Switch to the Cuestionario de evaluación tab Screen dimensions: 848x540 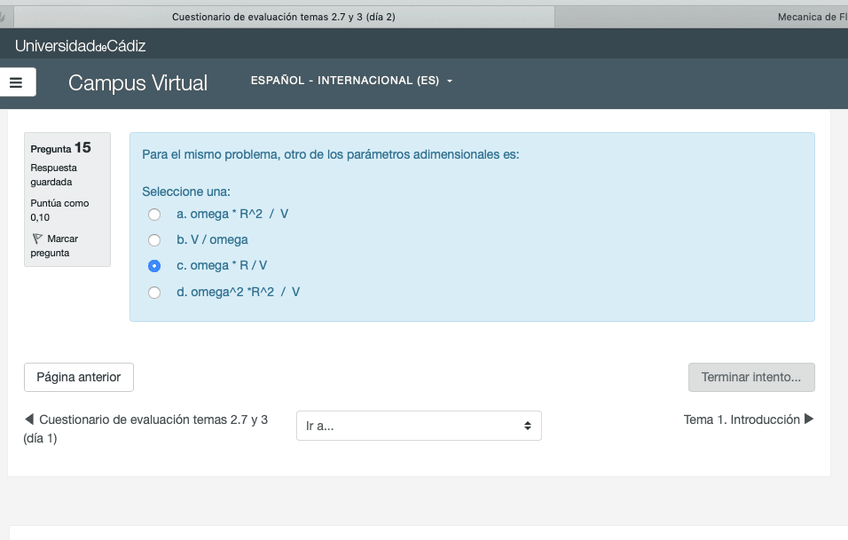(283, 17)
